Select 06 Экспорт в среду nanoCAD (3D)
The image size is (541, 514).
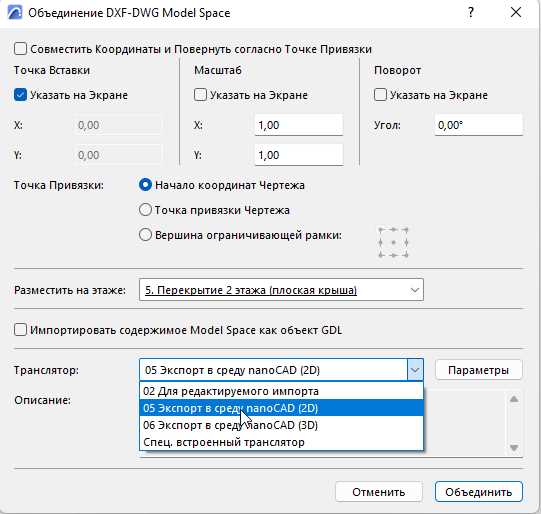coord(281,425)
